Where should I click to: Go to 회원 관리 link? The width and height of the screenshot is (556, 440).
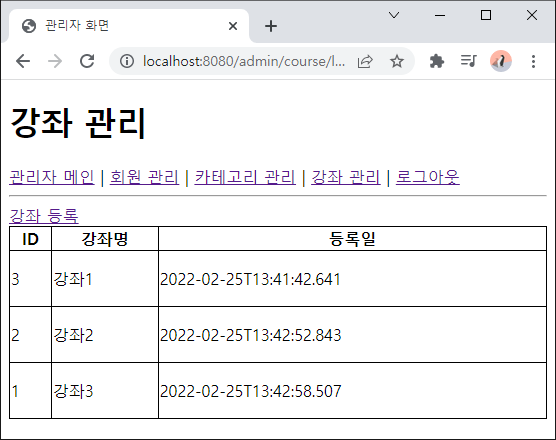click(x=144, y=177)
